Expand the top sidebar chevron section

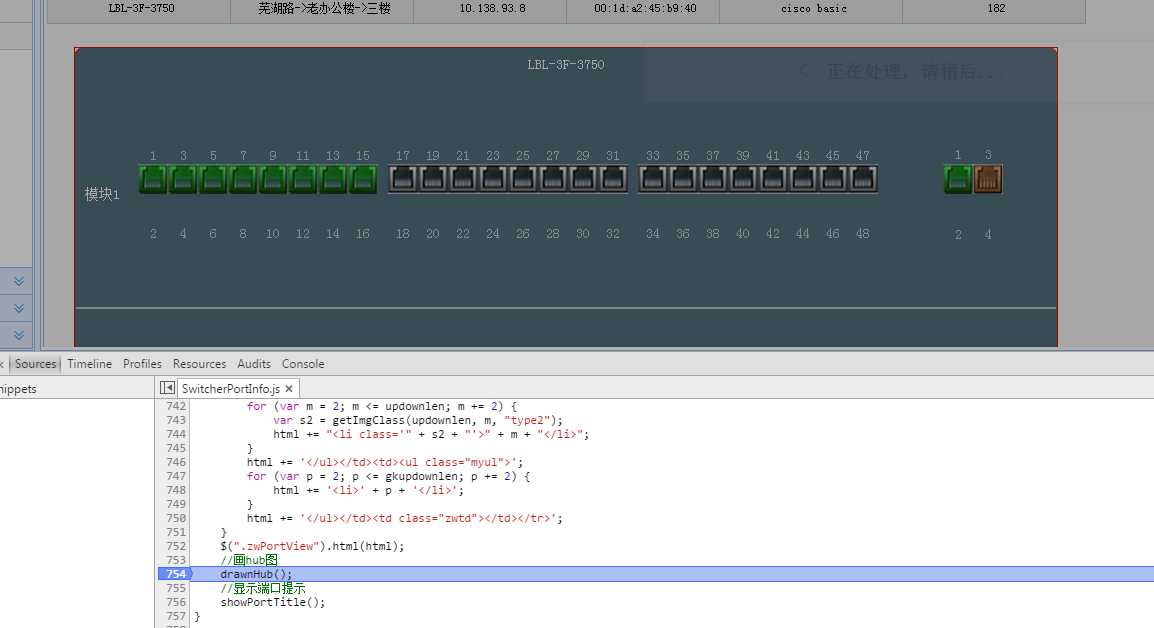pos(18,282)
